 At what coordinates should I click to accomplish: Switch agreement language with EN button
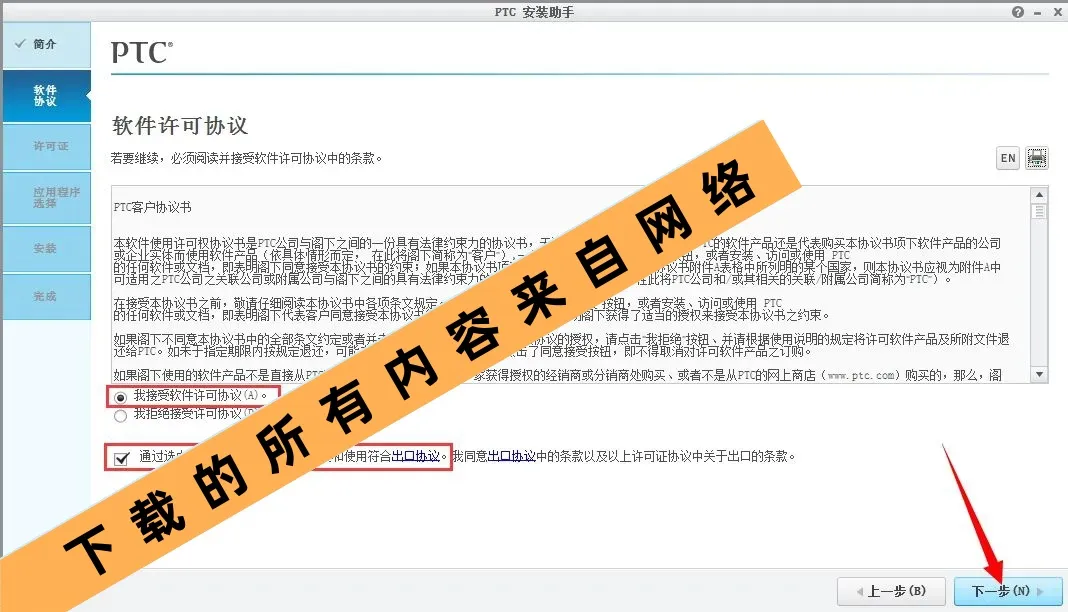(x=1008, y=158)
